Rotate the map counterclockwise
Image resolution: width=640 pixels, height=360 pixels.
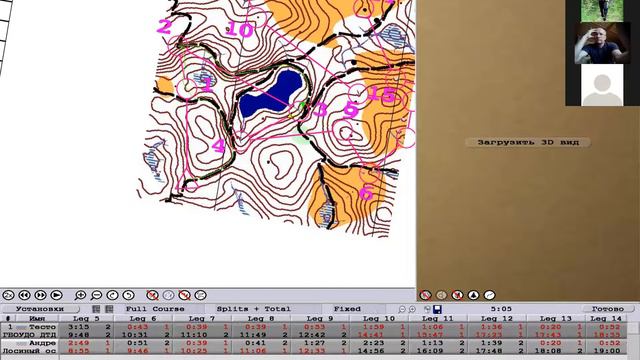128,295
